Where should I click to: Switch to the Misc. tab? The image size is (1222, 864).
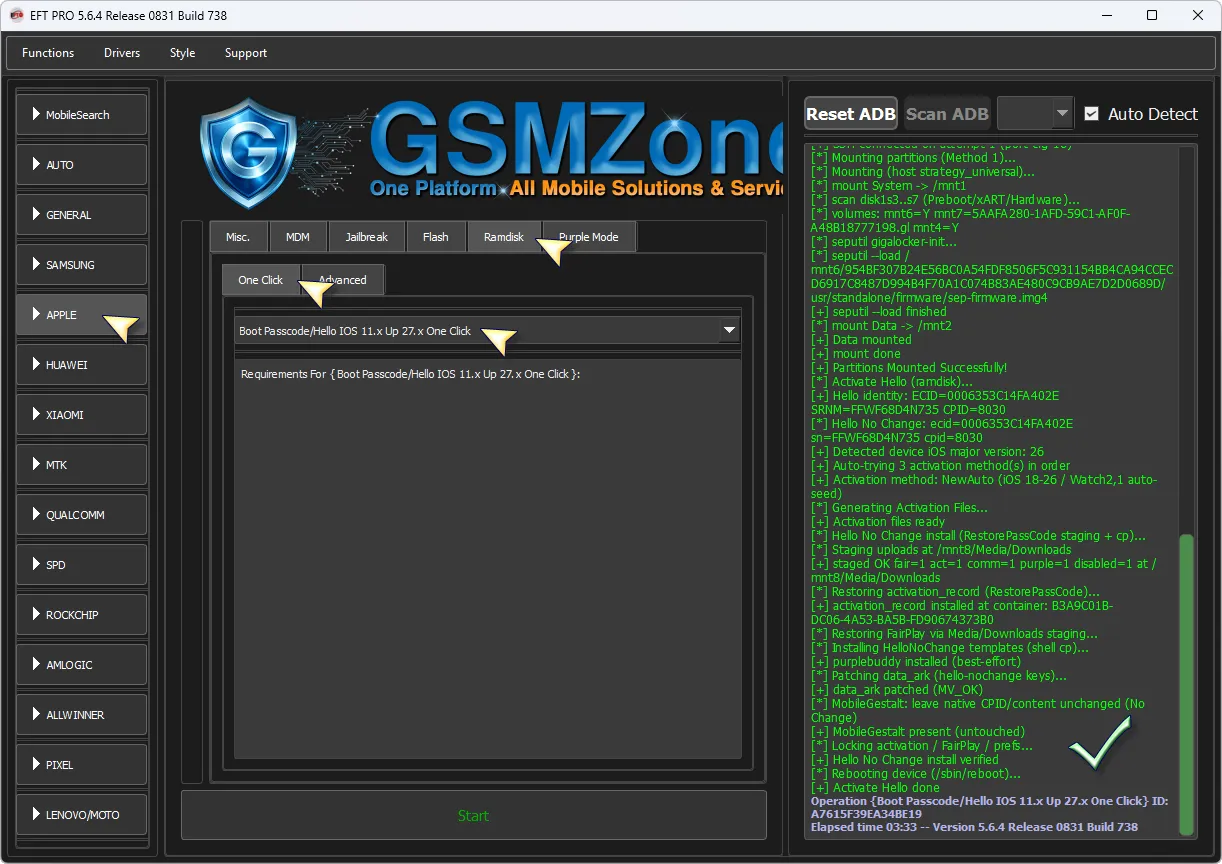[x=238, y=237]
